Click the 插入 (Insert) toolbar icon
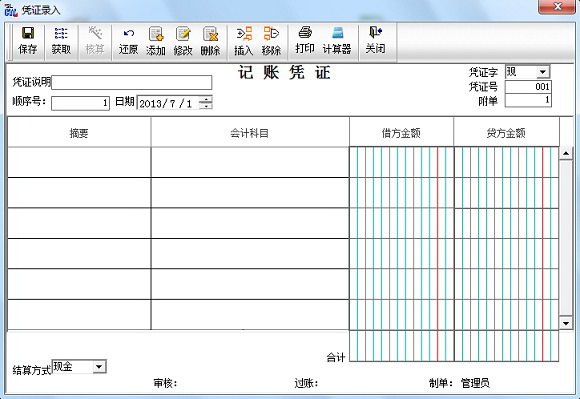The image size is (580, 399). point(243,41)
